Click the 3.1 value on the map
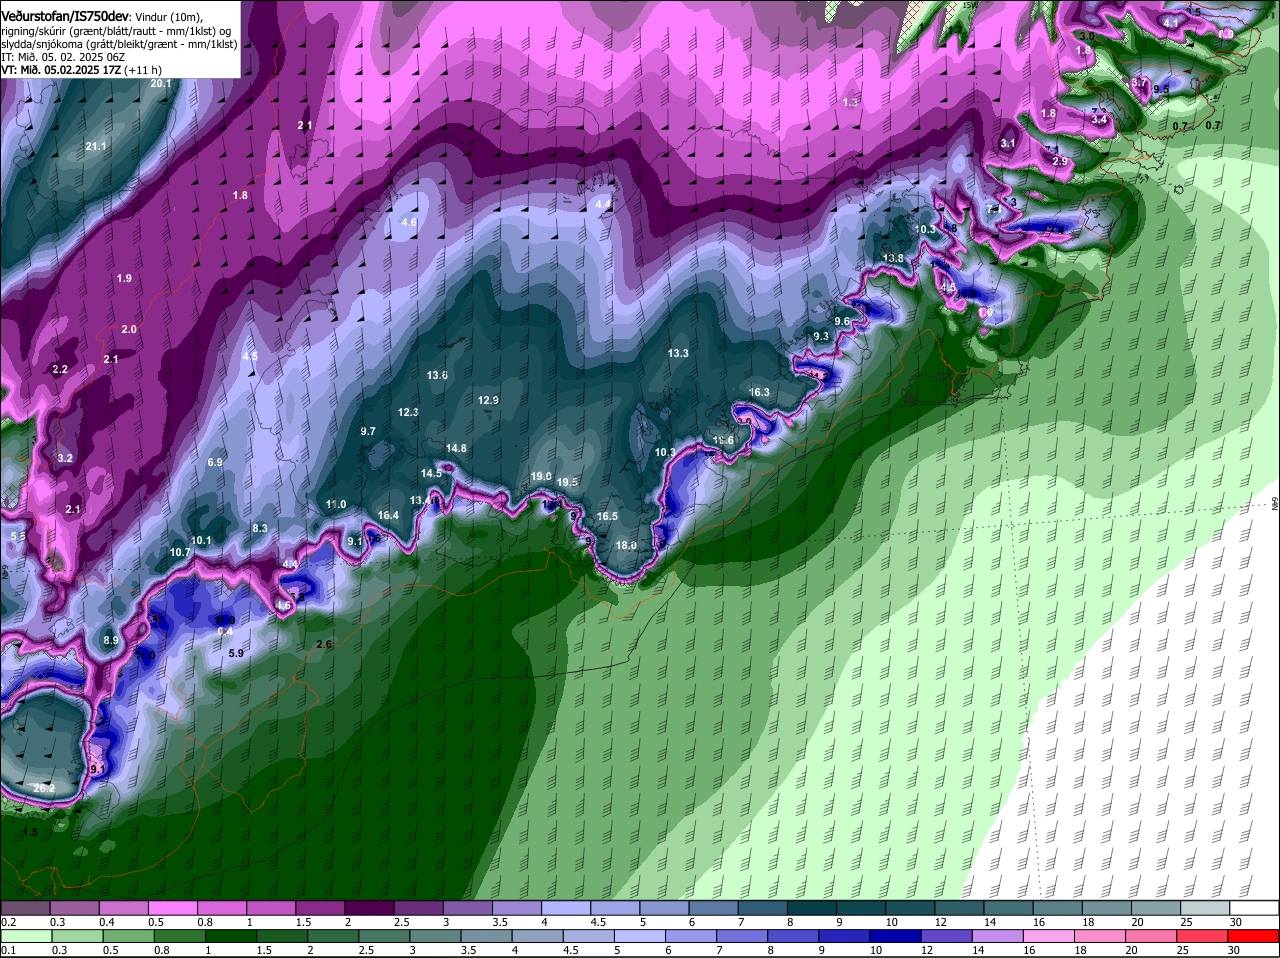The width and height of the screenshot is (1280, 958). (1008, 143)
